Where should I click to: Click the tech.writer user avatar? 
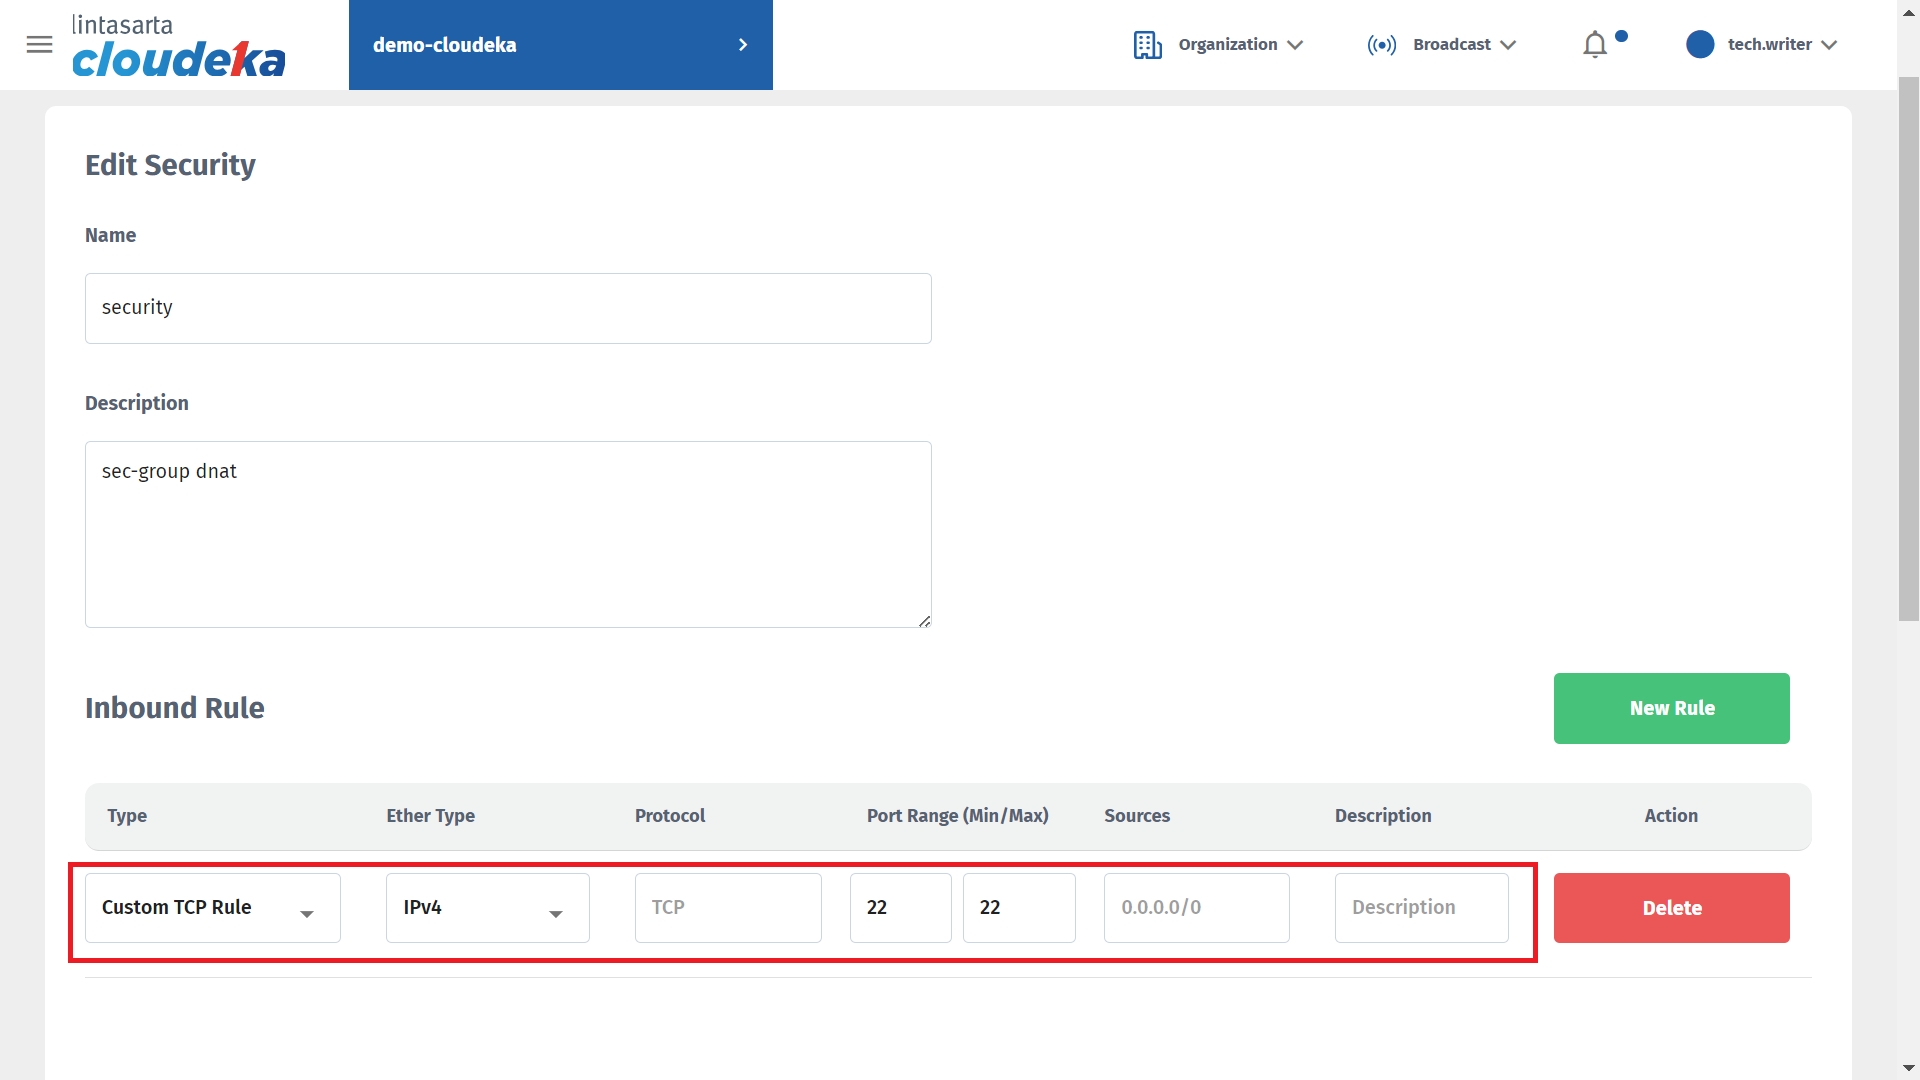click(1699, 45)
